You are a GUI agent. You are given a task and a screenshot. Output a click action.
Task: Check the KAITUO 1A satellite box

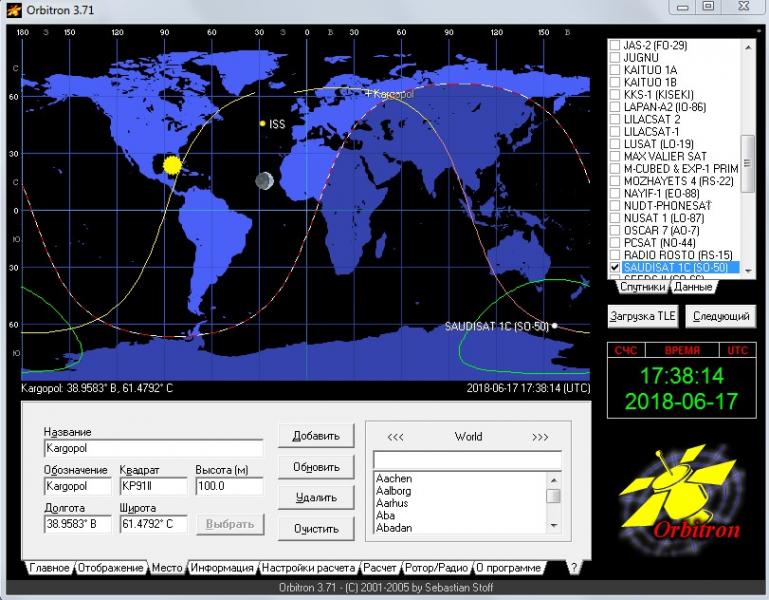click(x=615, y=72)
